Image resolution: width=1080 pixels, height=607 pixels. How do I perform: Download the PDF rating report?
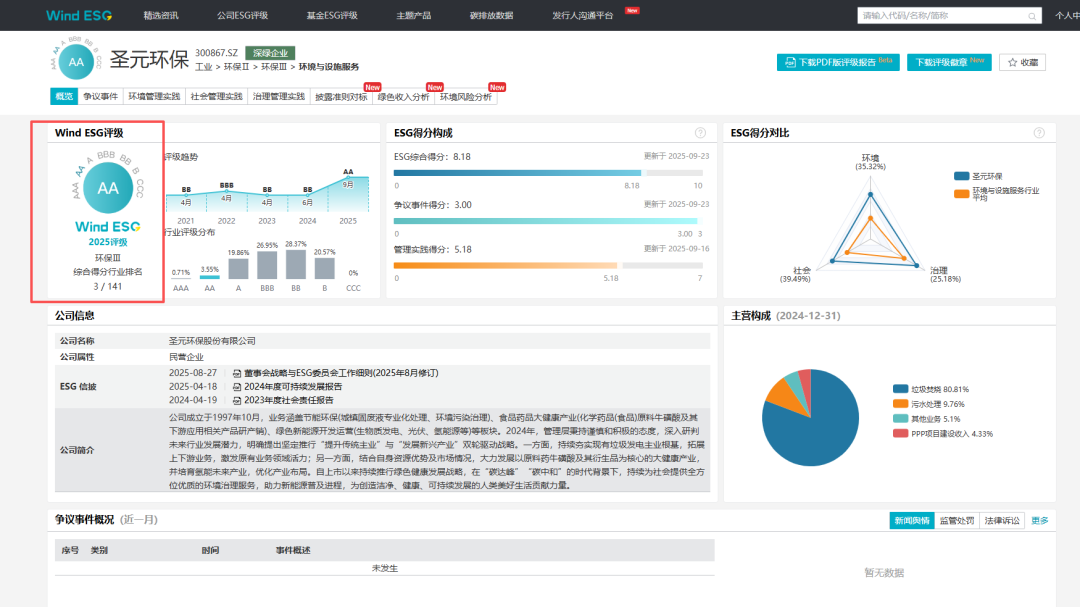[837, 62]
